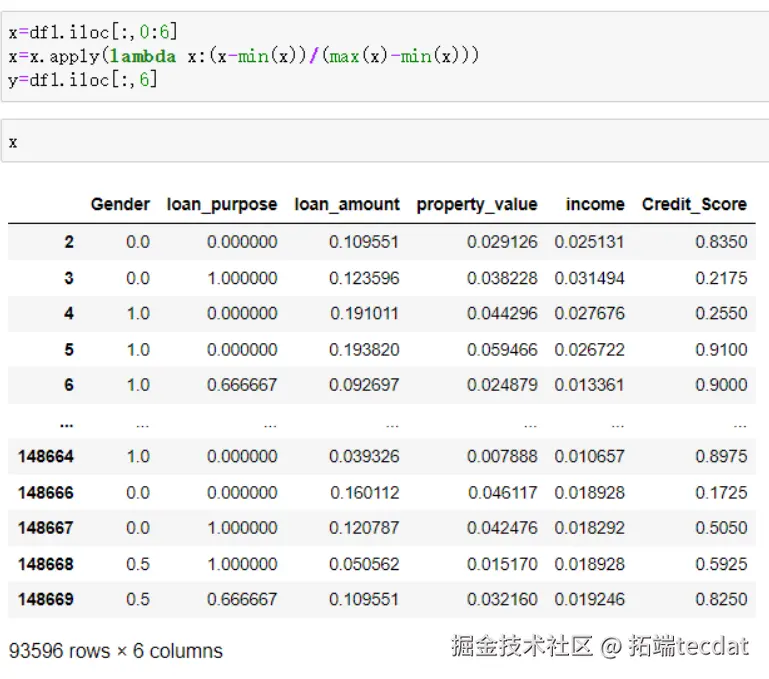
Task: Click property_value cell 0.044296
Action: coord(502,313)
